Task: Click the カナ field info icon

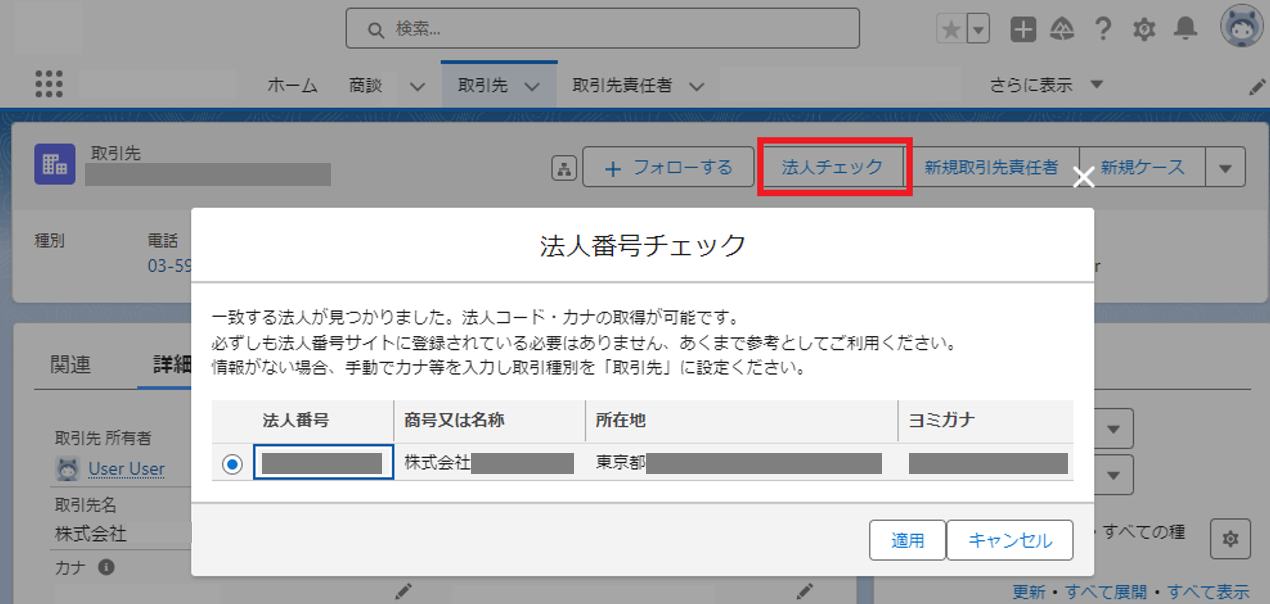Action: [105, 567]
